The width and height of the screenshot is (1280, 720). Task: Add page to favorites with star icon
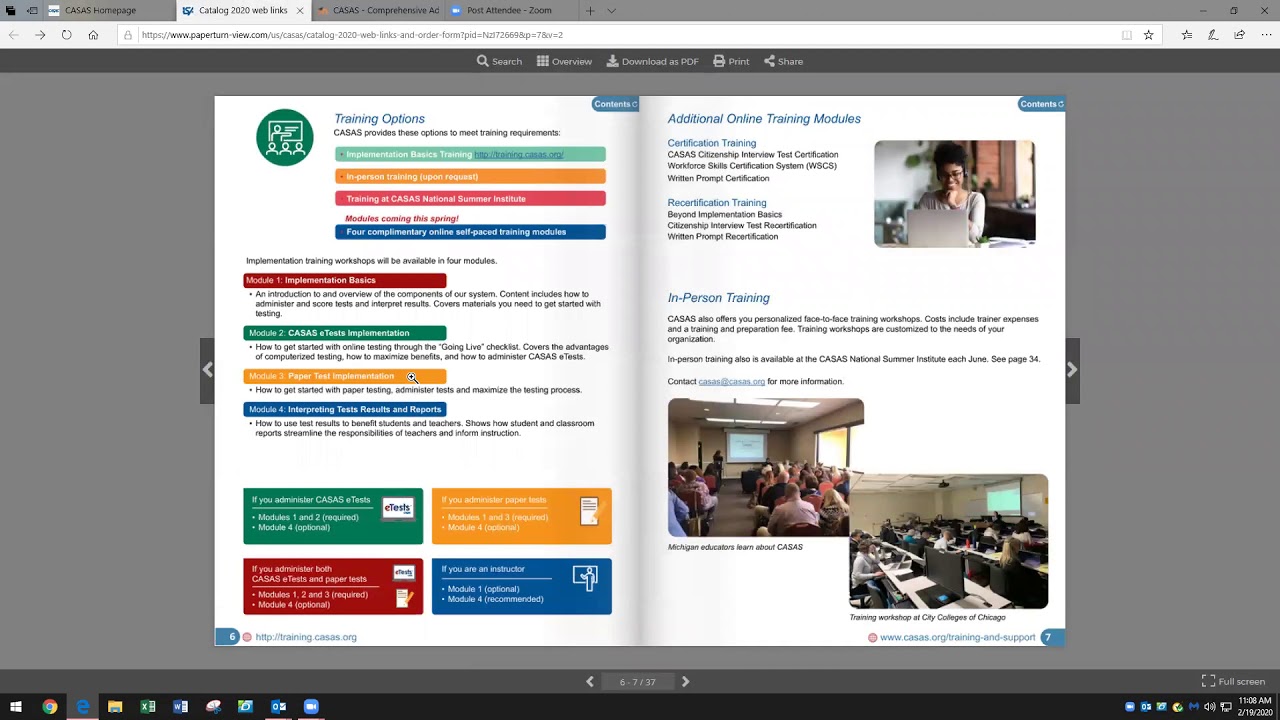coord(1148,35)
